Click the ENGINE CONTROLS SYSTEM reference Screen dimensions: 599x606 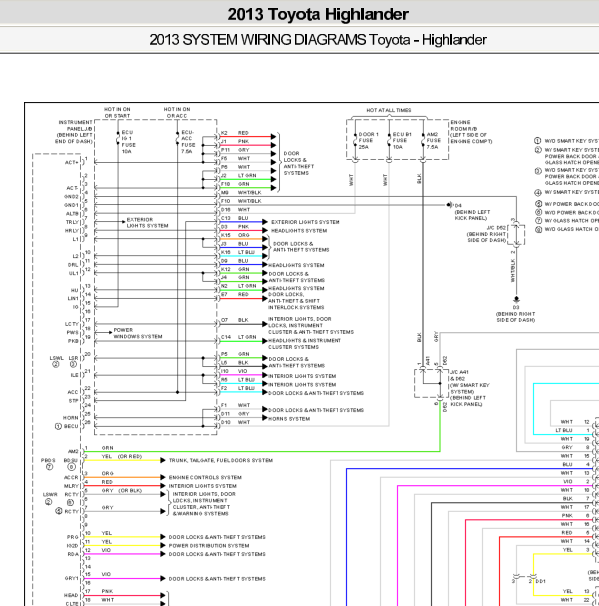coord(205,477)
